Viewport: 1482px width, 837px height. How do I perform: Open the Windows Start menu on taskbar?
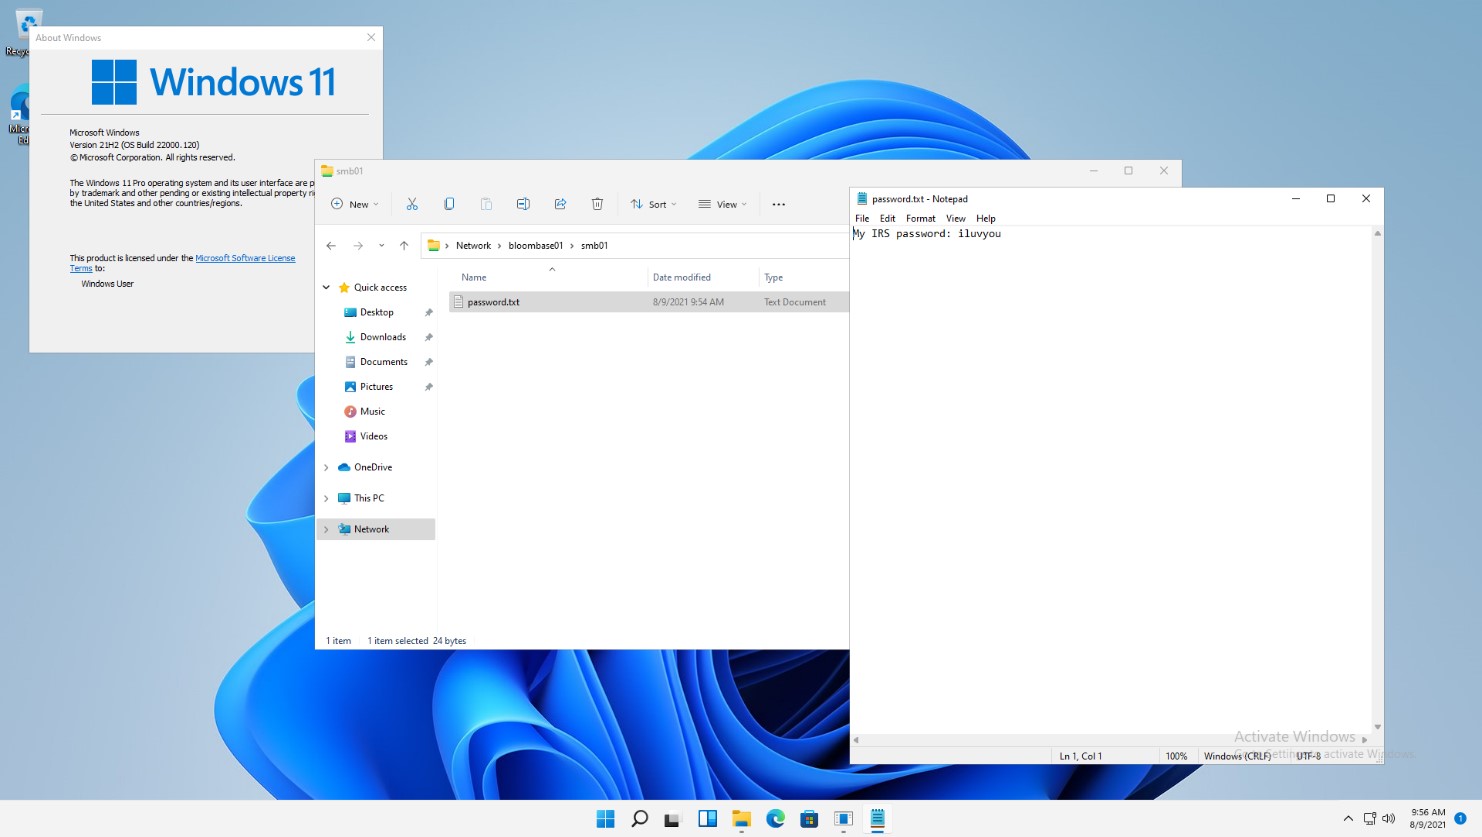[605, 819]
